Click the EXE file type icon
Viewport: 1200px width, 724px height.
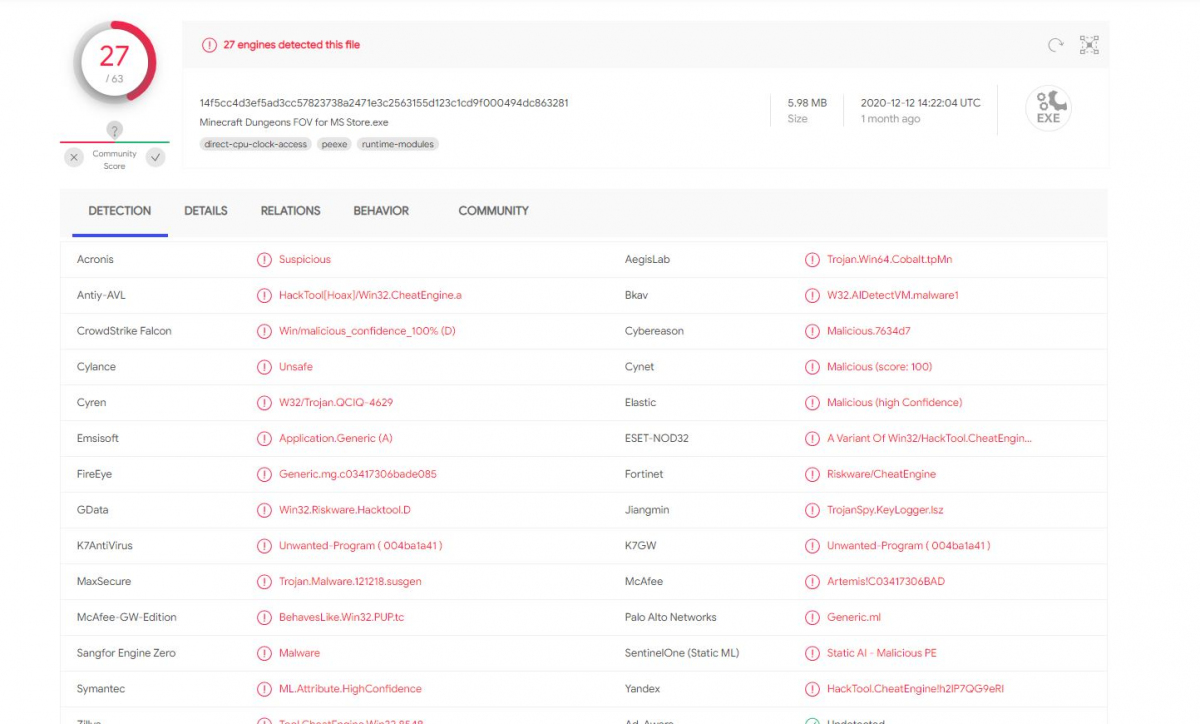pos(1048,108)
